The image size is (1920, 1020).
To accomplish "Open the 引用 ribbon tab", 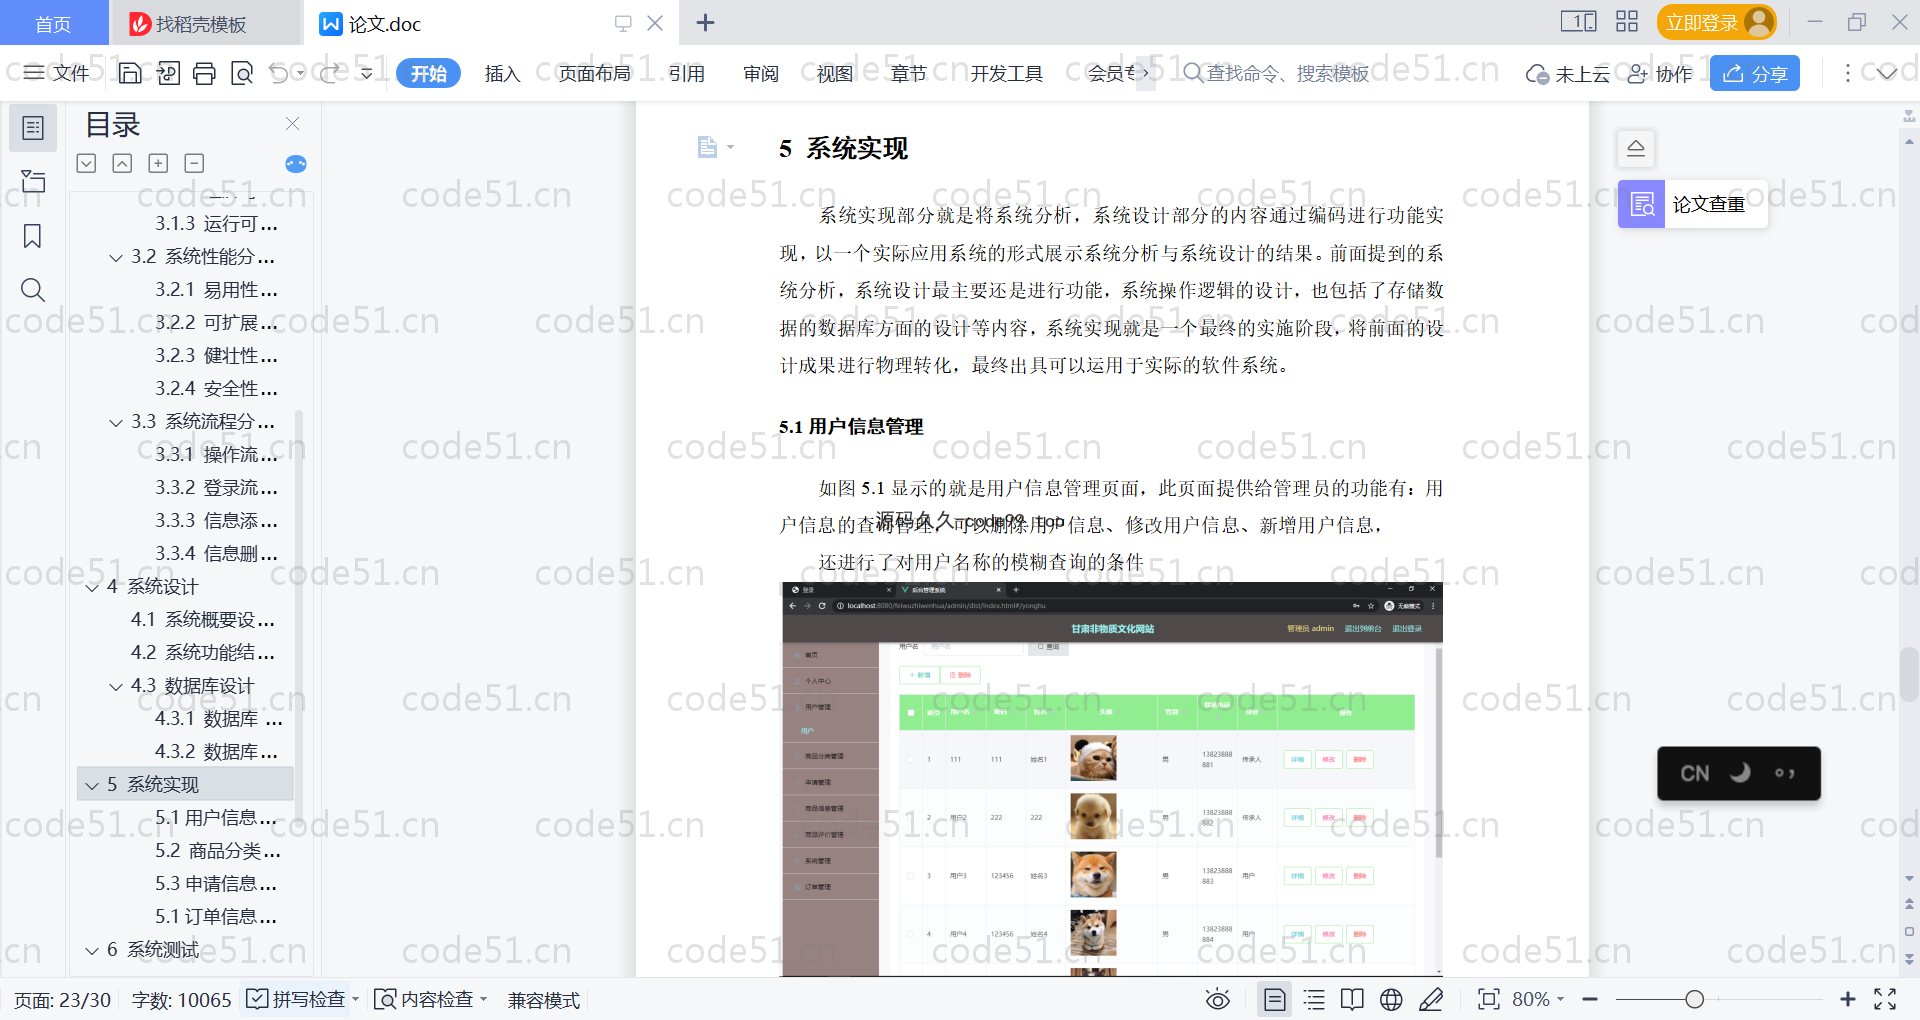I will pyautogui.click(x=687, y=73).
